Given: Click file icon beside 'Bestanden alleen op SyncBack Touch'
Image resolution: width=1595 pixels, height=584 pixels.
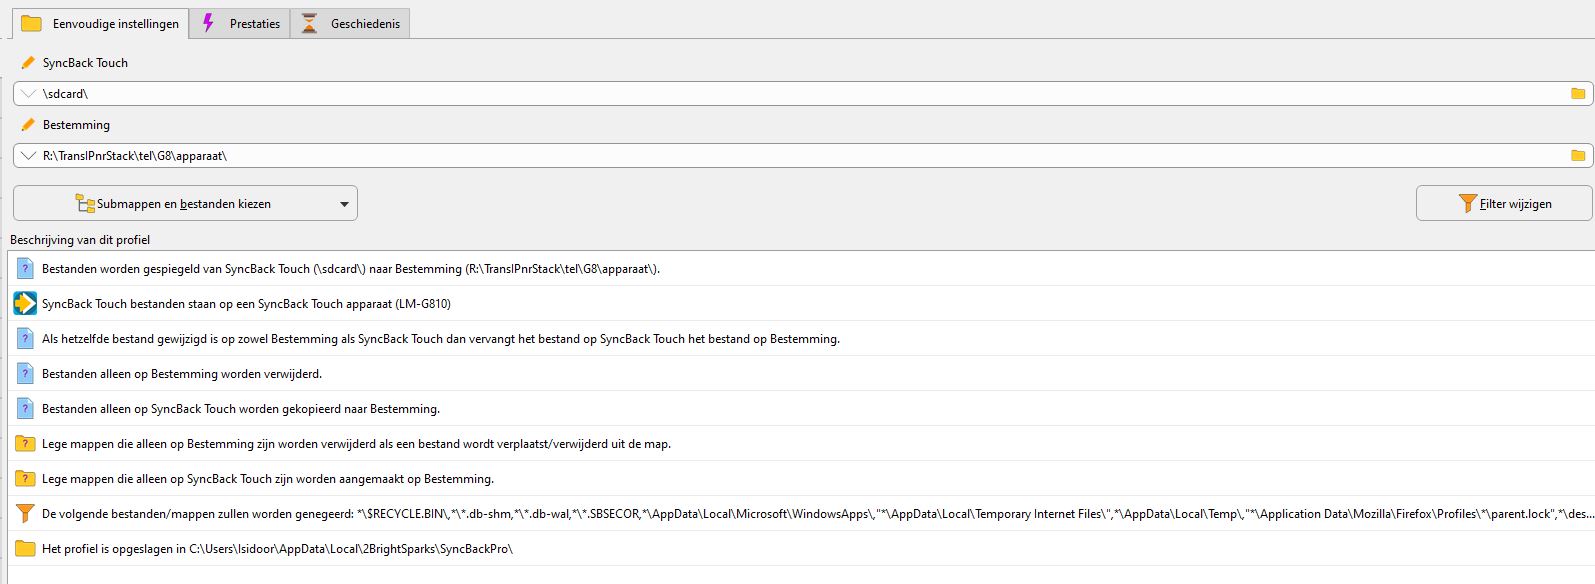Looking at the screenshot, I should pos(25,408).
